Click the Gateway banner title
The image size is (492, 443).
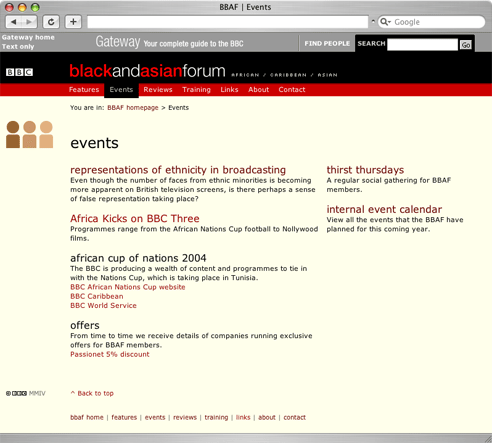118,42
